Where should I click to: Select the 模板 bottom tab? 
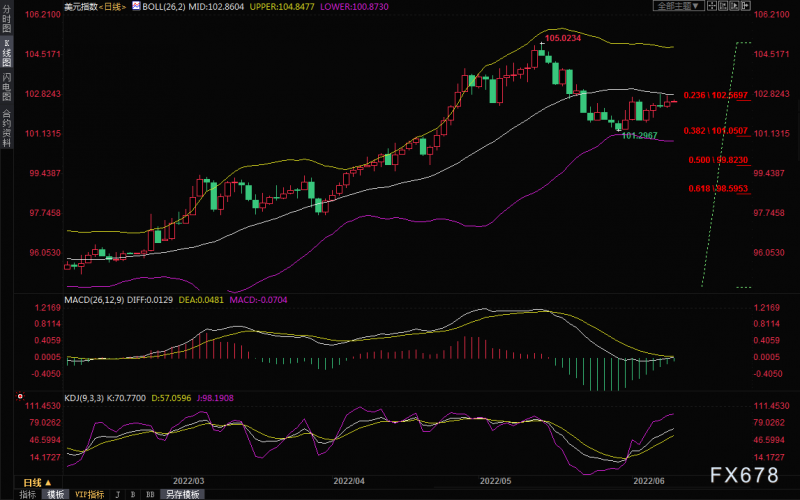pos(55,494)
